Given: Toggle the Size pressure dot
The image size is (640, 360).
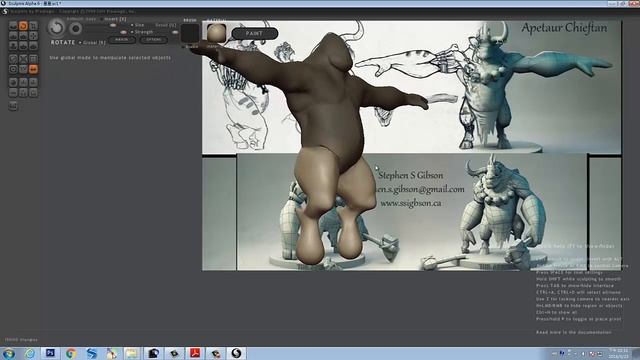Looking at the screenshot, I should [132, 25].
